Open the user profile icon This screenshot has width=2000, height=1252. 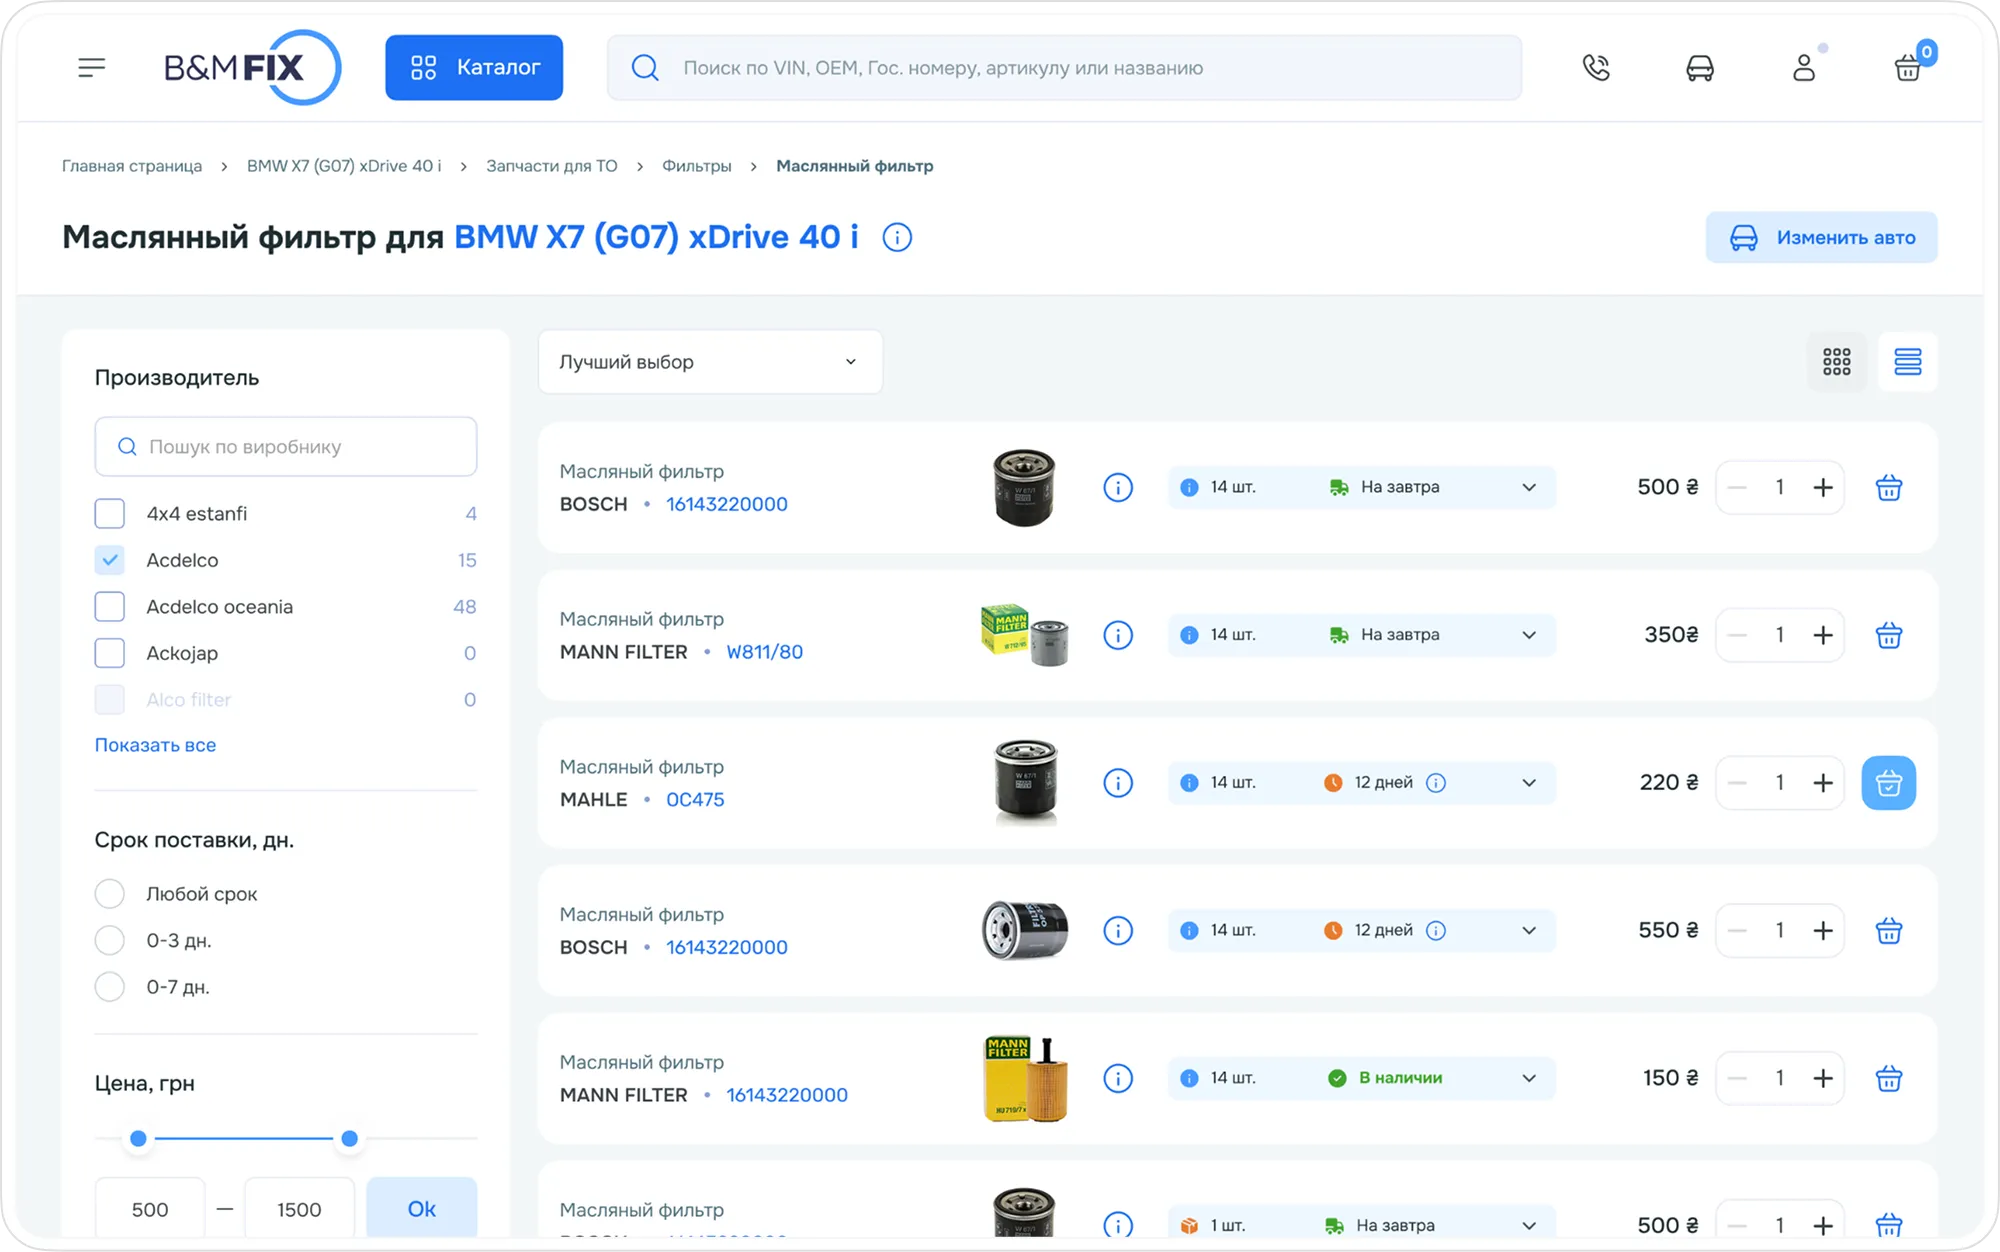pos(1803,67)
